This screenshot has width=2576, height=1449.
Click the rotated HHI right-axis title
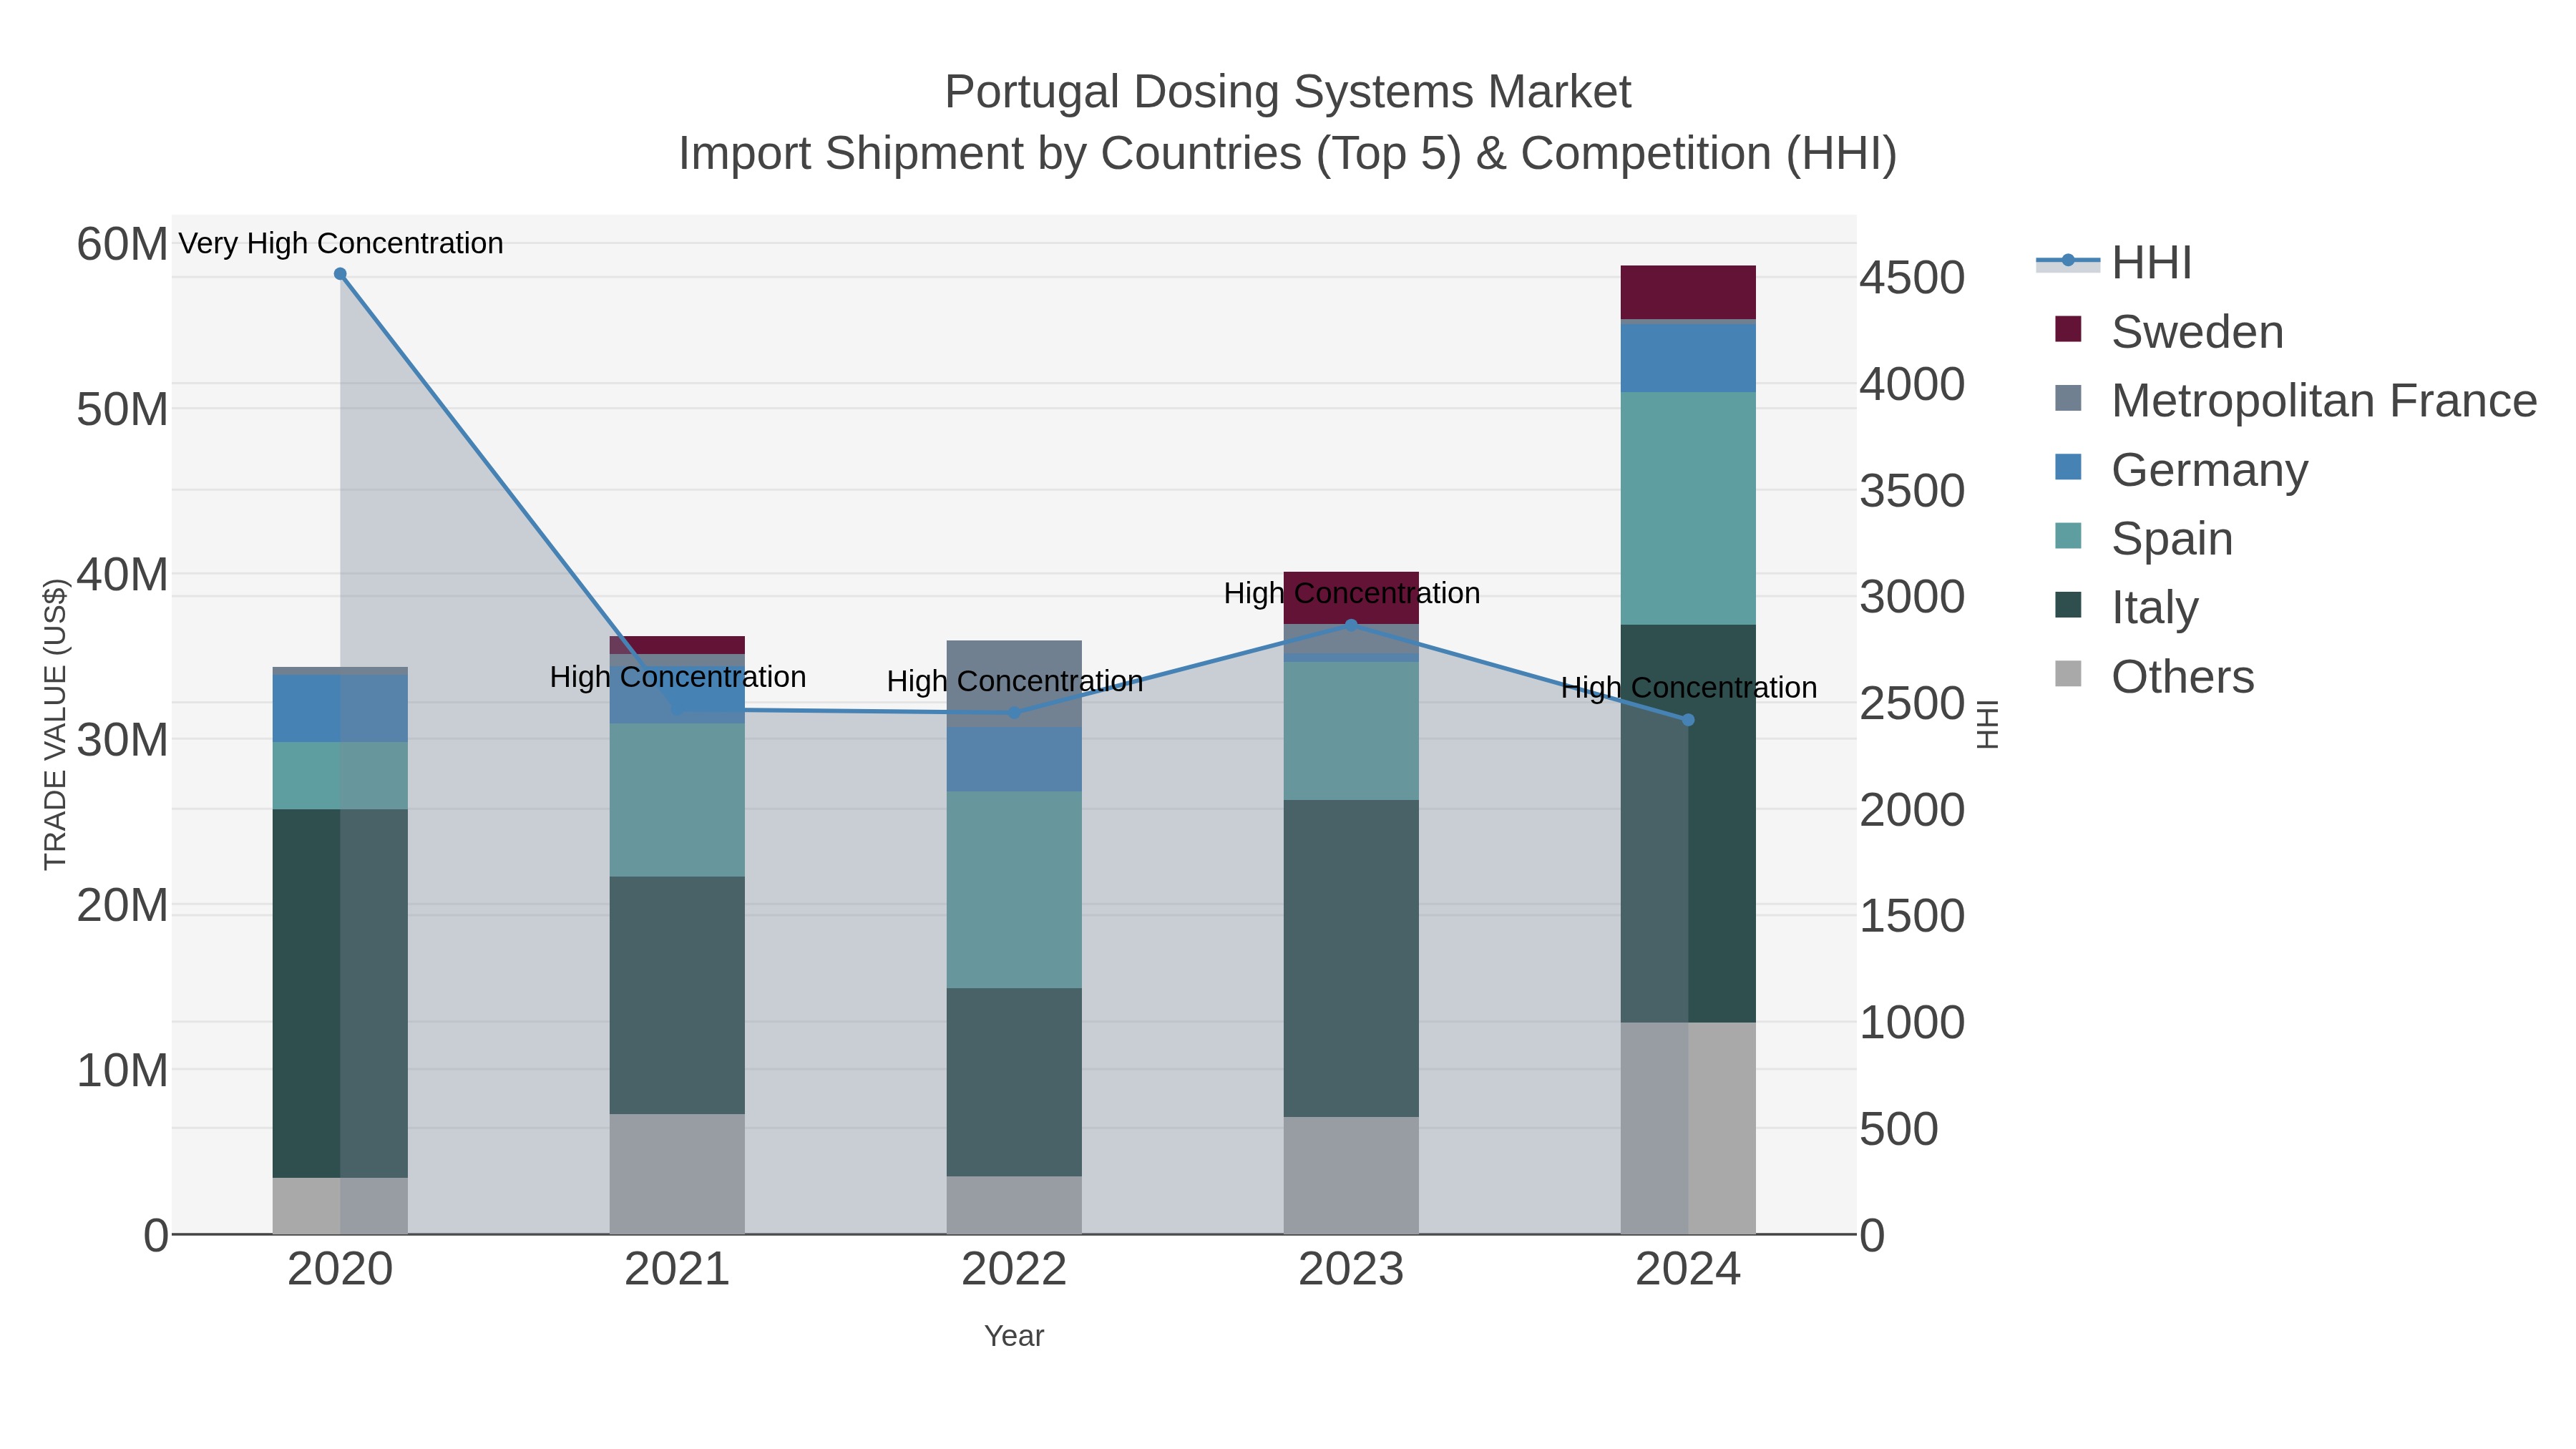click(x=1988, y=724)
